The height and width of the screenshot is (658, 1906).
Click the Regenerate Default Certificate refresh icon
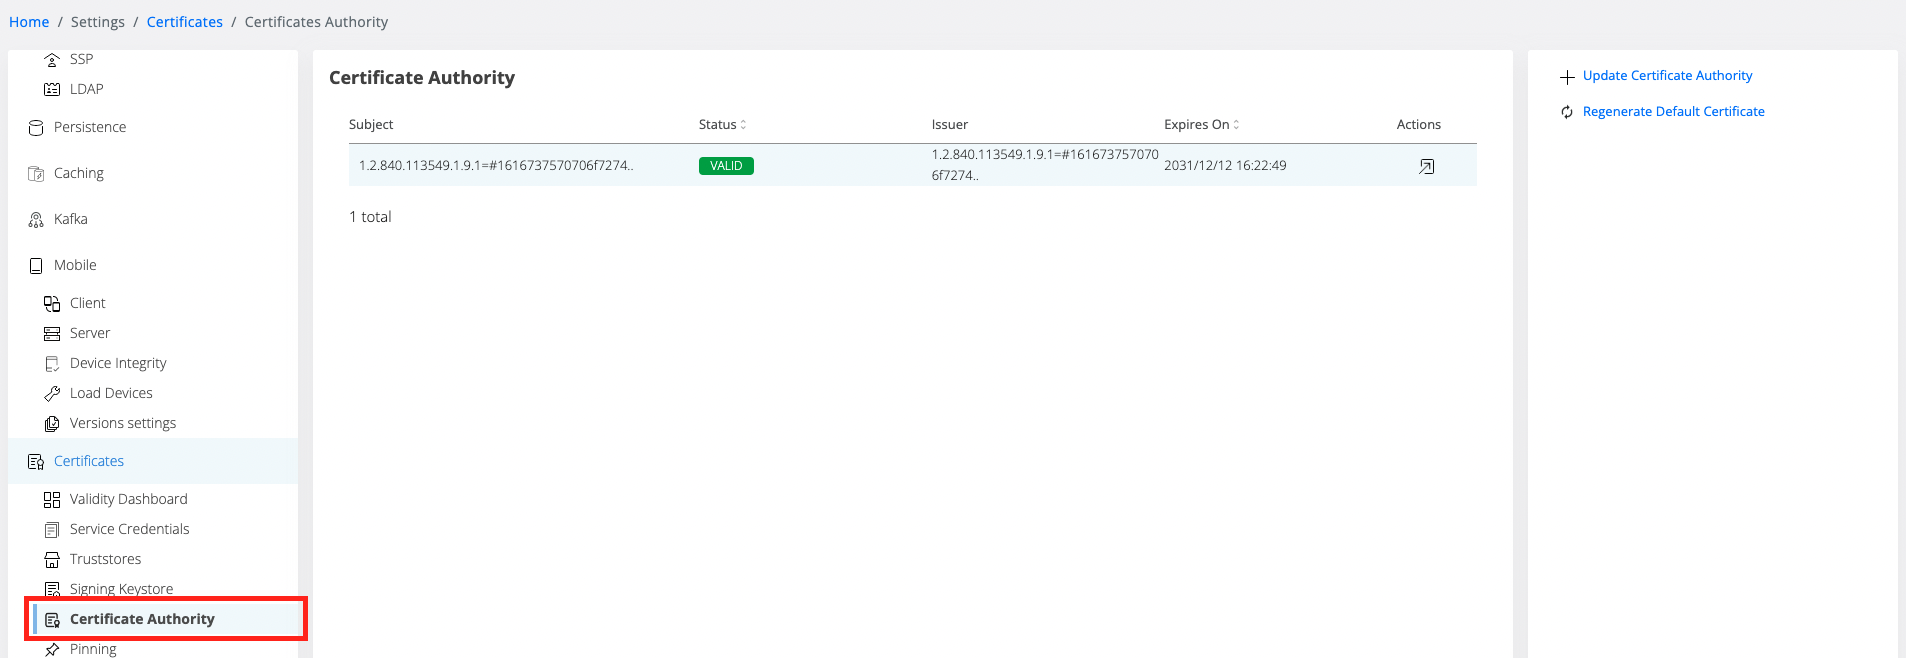(x=1567, y=112)
